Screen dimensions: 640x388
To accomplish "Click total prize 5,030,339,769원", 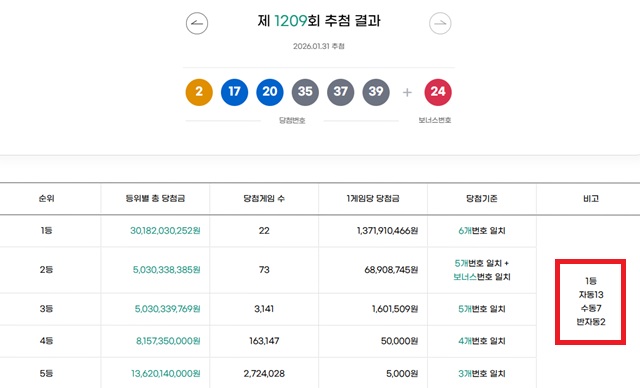I will click(167, 309).
